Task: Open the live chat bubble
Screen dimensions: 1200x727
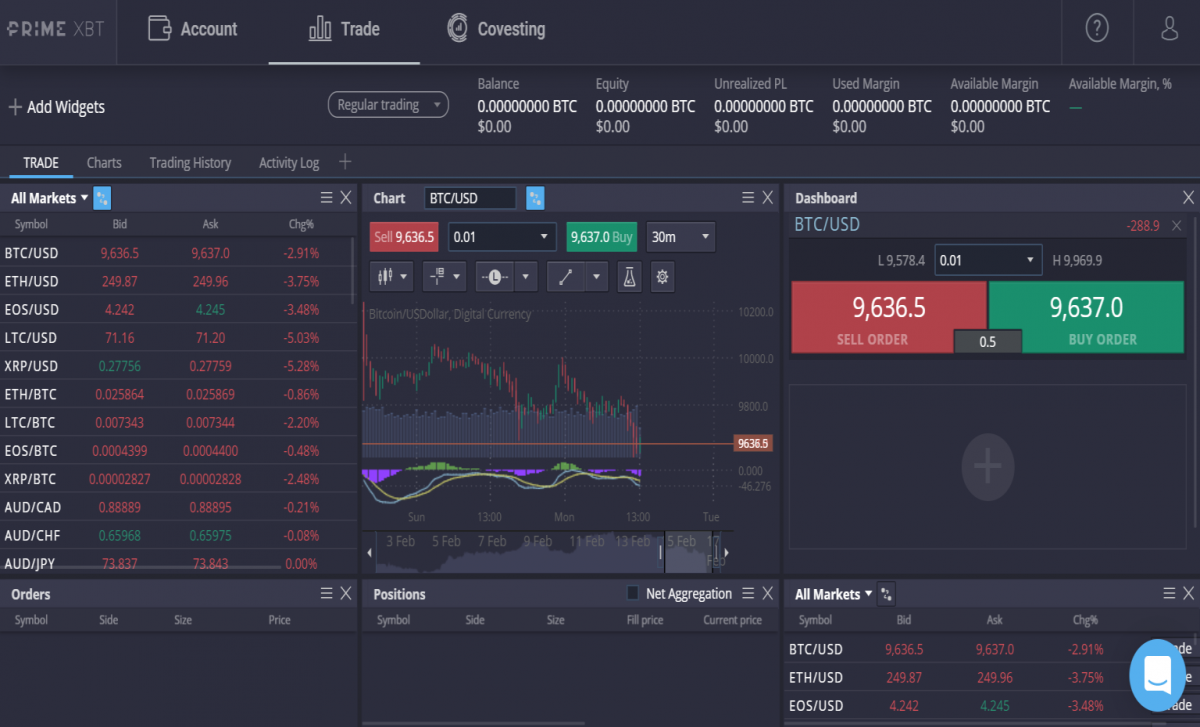Action: point(1157,675)
